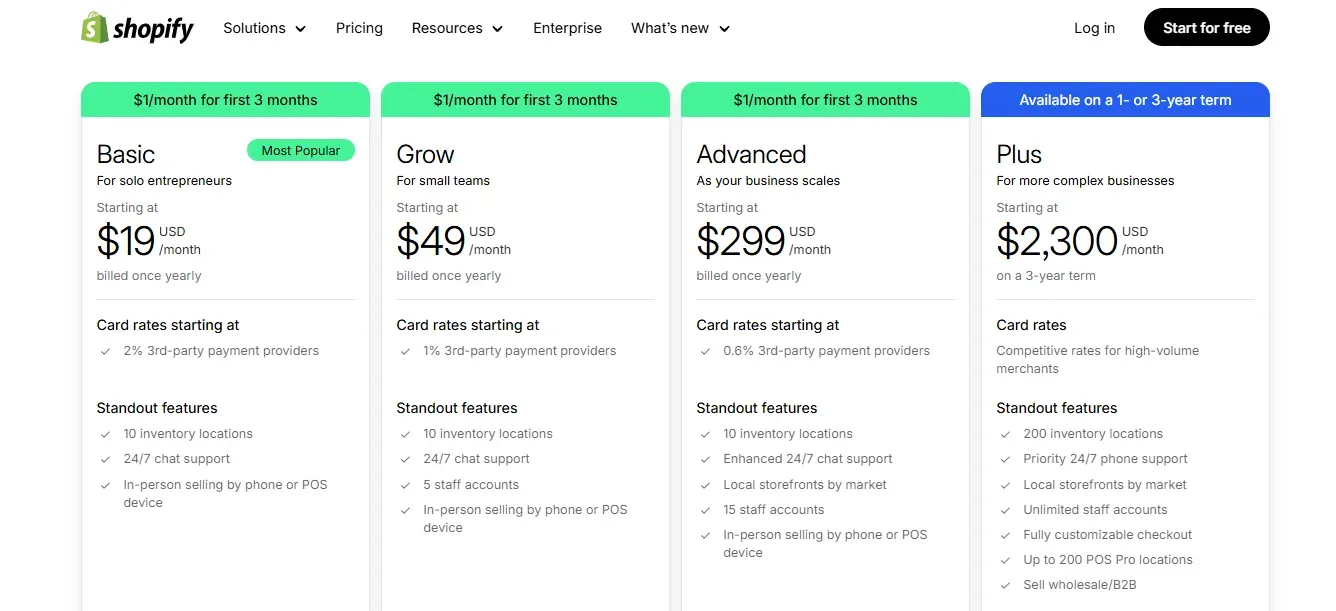The height and width of the screenshot is (611, 1336).
Task: Click checkmark next to 200 inventory locations
Action: (x=1005, y=434)
